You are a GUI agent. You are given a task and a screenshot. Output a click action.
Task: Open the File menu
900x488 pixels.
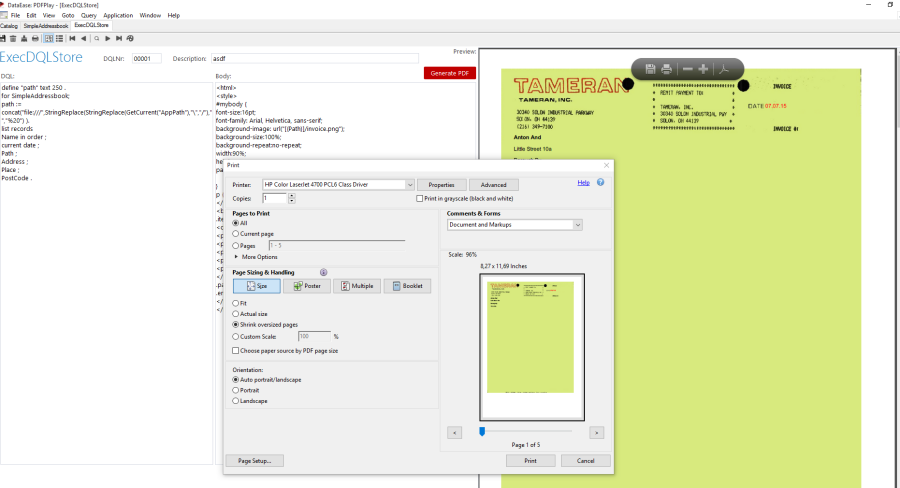[15, 15]
